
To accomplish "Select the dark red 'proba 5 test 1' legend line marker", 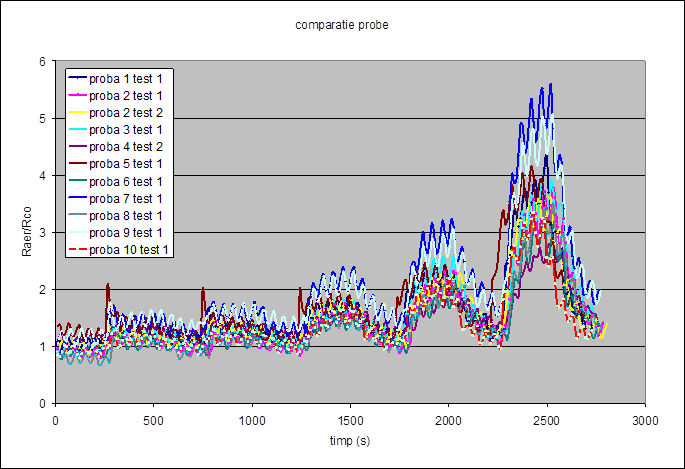I will coord(77,163).
